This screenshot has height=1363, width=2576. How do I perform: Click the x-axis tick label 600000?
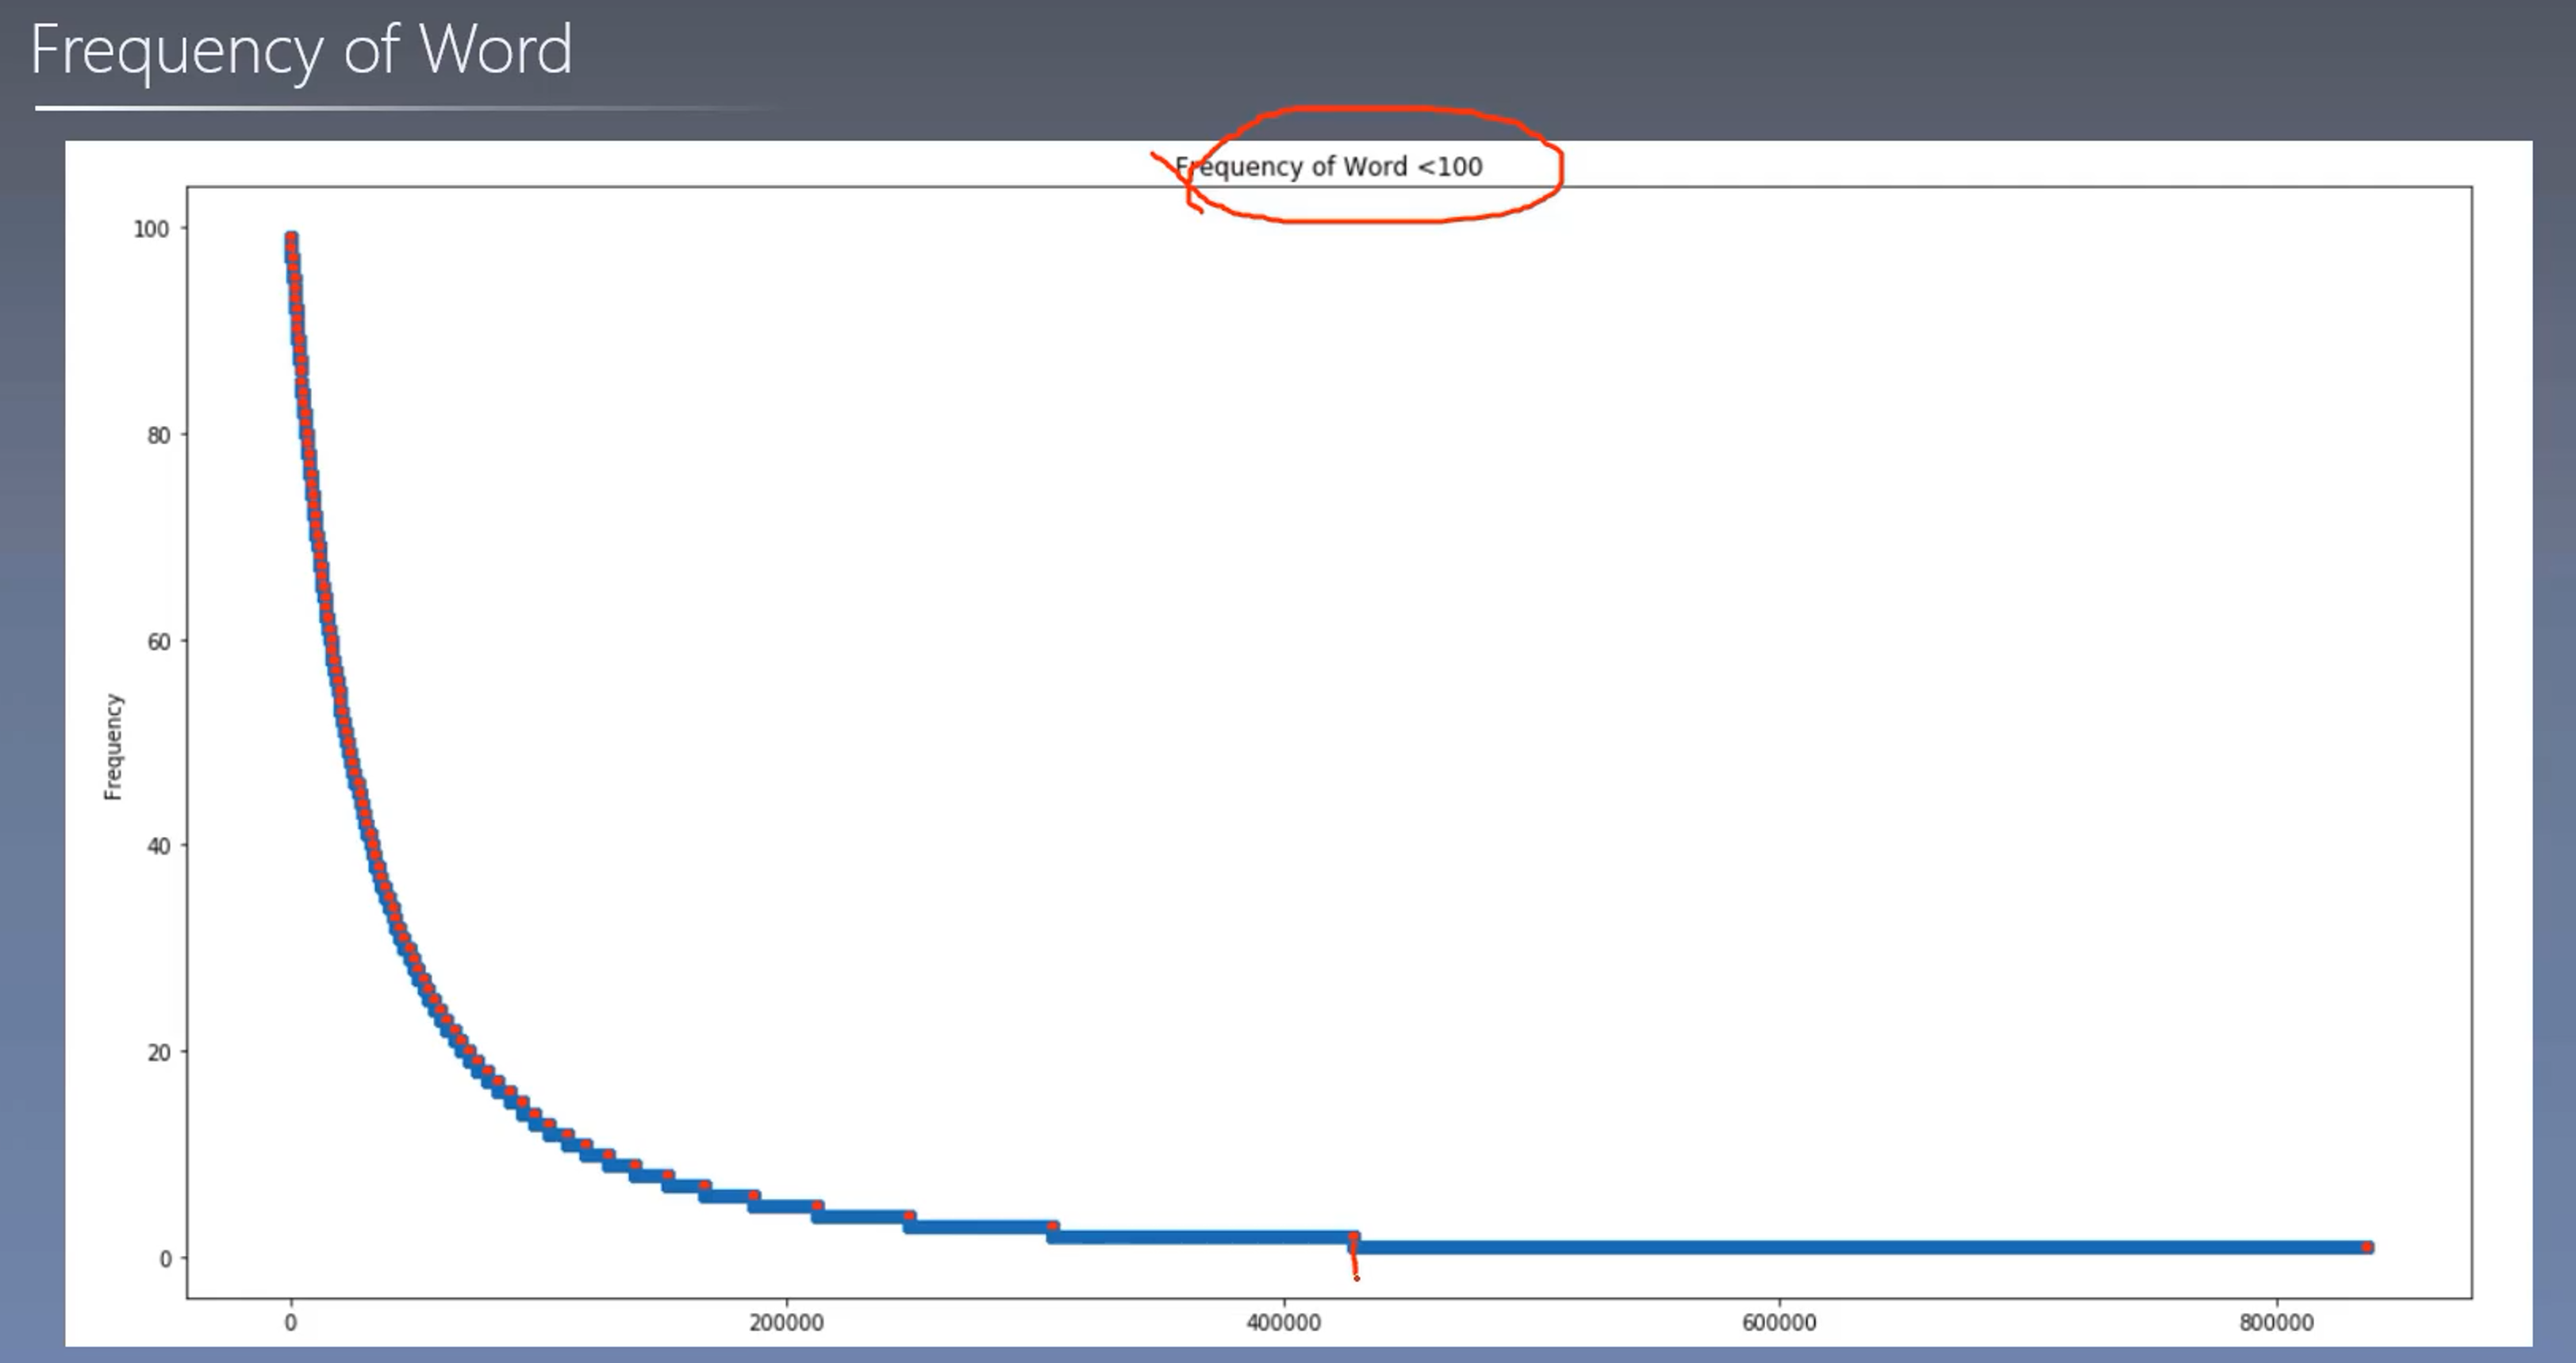point(1779,1323)
